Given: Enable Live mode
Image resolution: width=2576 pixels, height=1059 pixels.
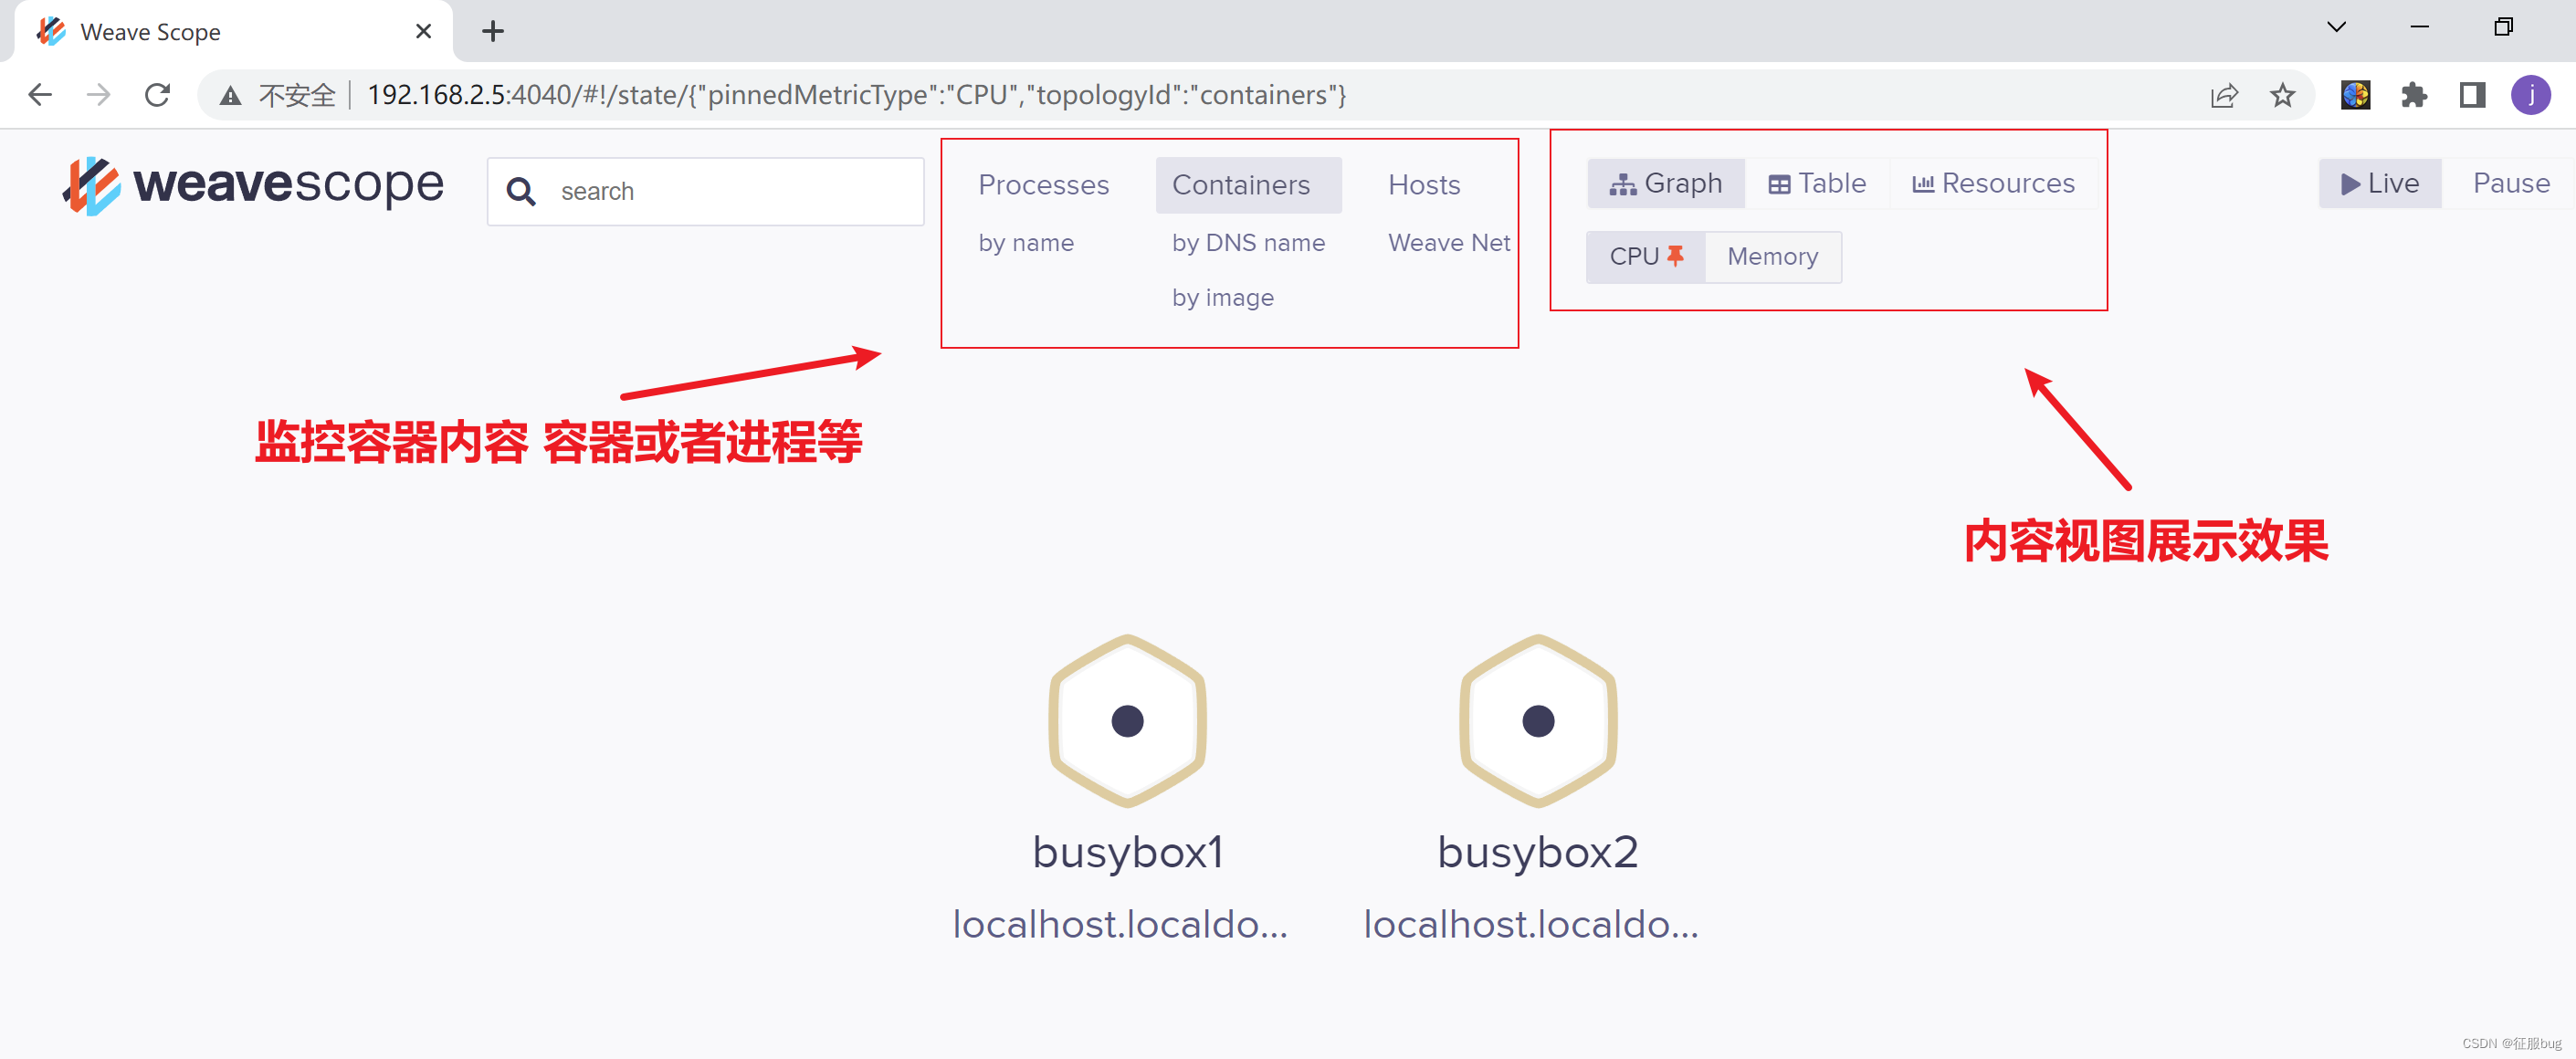Looking at the screenshot, I should pyautogui.click(x=2379, y=184).
